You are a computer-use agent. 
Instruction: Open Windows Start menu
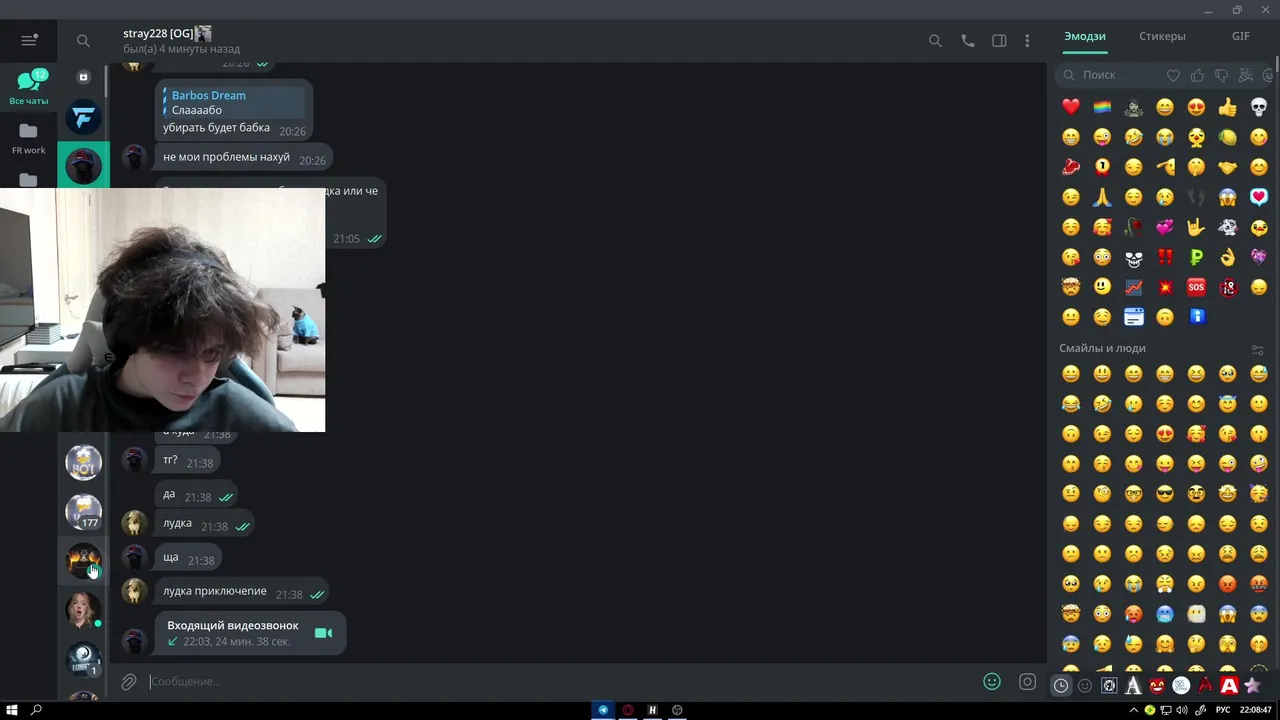tap(13, 710)
